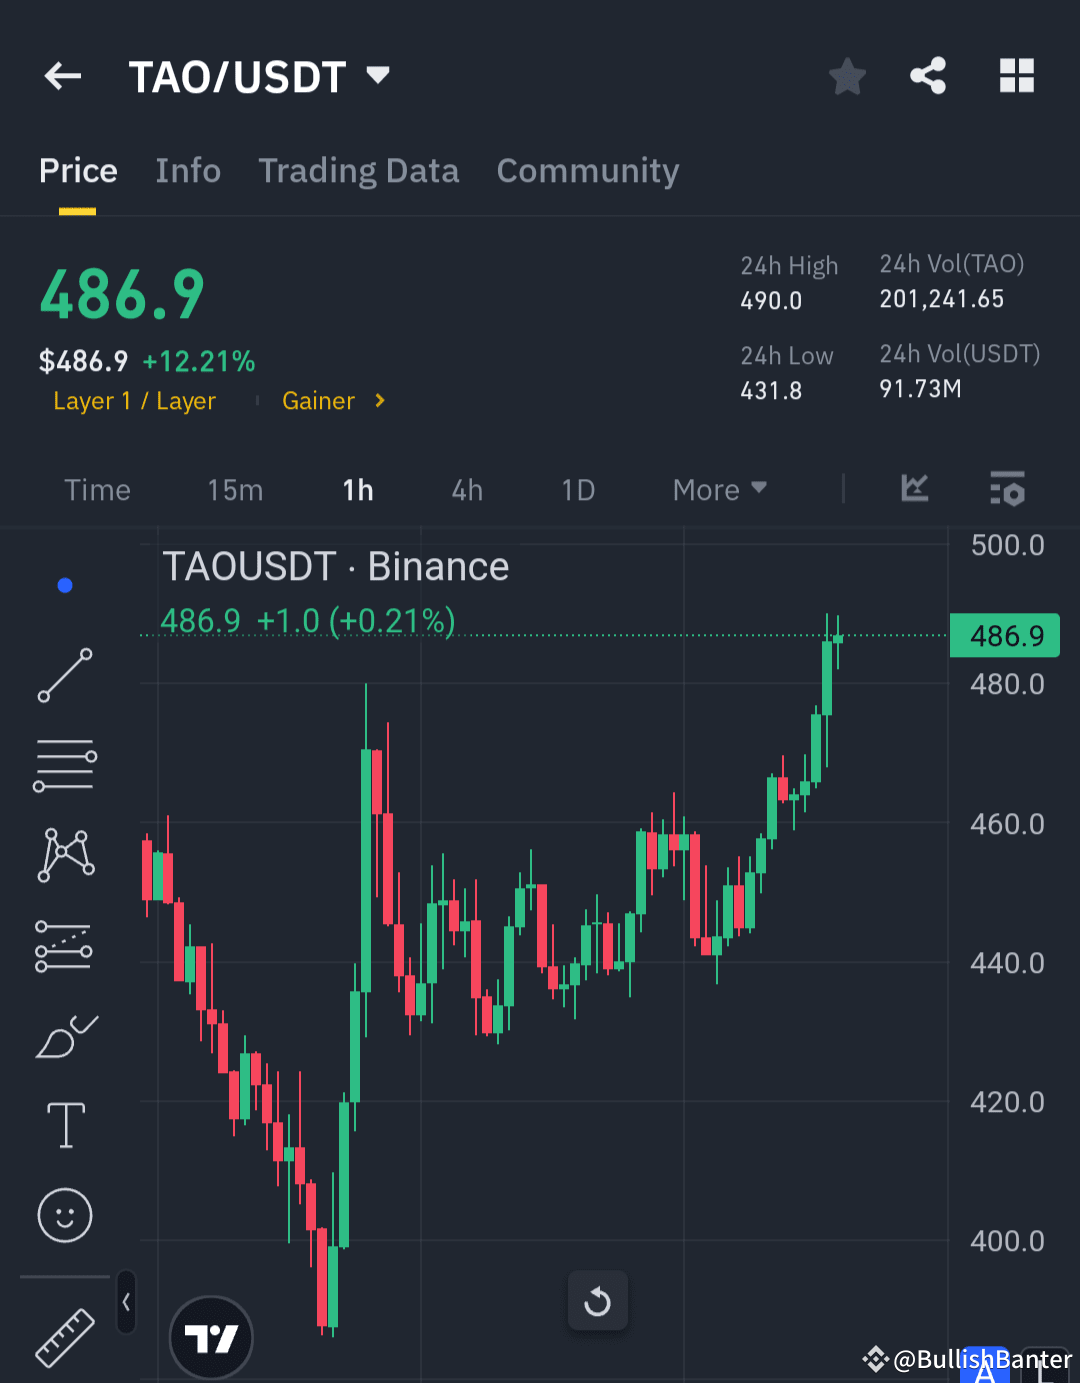
Task: Open the chart display settings icon
Action: [1008, 490]
